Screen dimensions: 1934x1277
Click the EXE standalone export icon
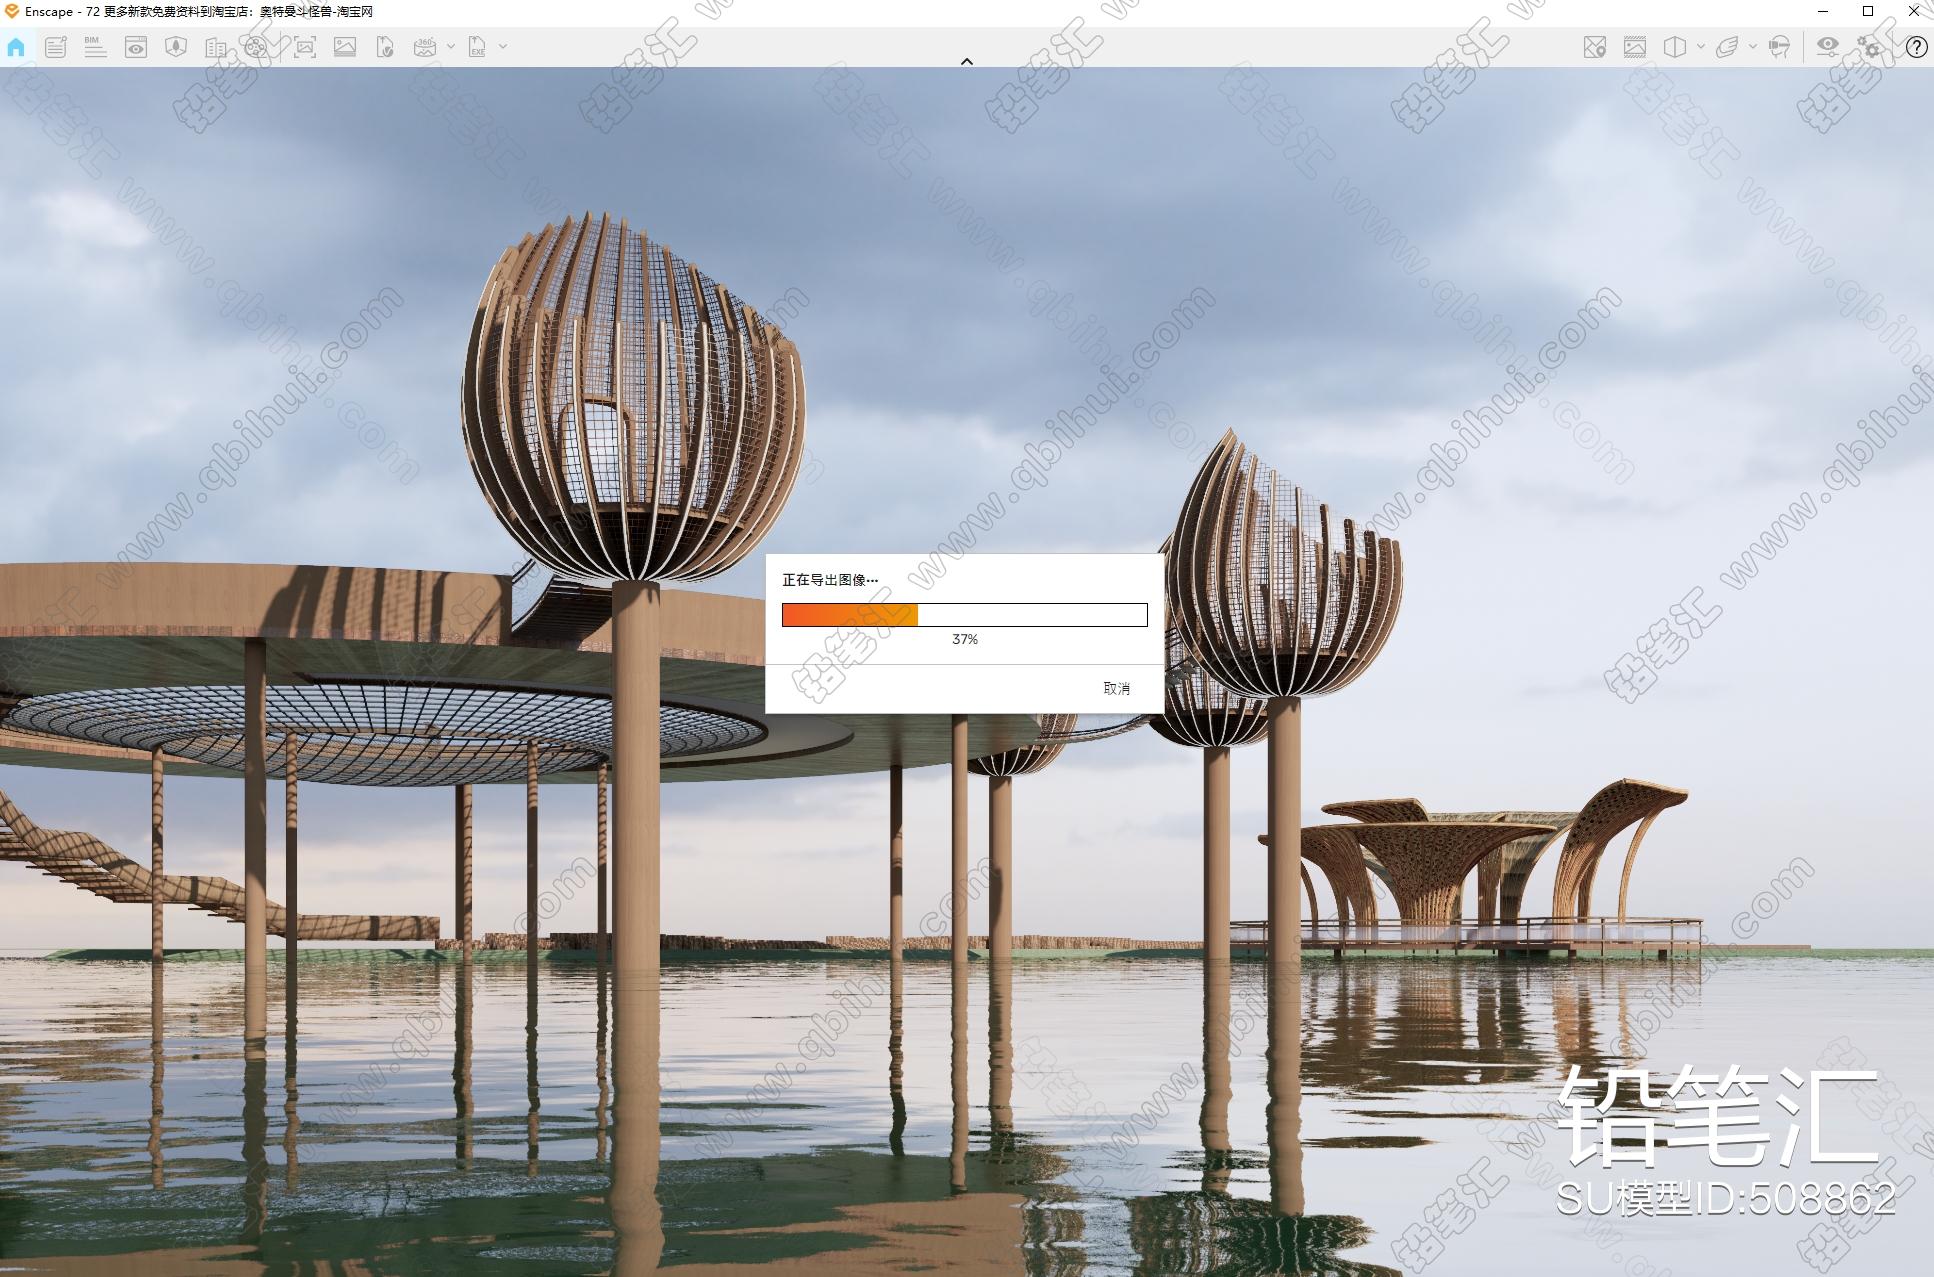(x=477, y=46)
